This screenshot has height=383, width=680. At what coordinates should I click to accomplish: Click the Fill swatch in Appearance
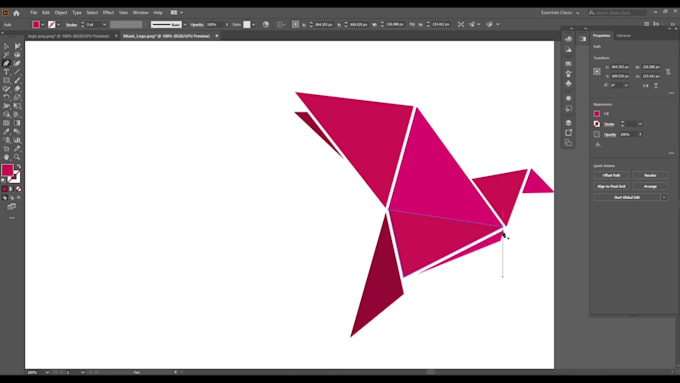[597, 114]
